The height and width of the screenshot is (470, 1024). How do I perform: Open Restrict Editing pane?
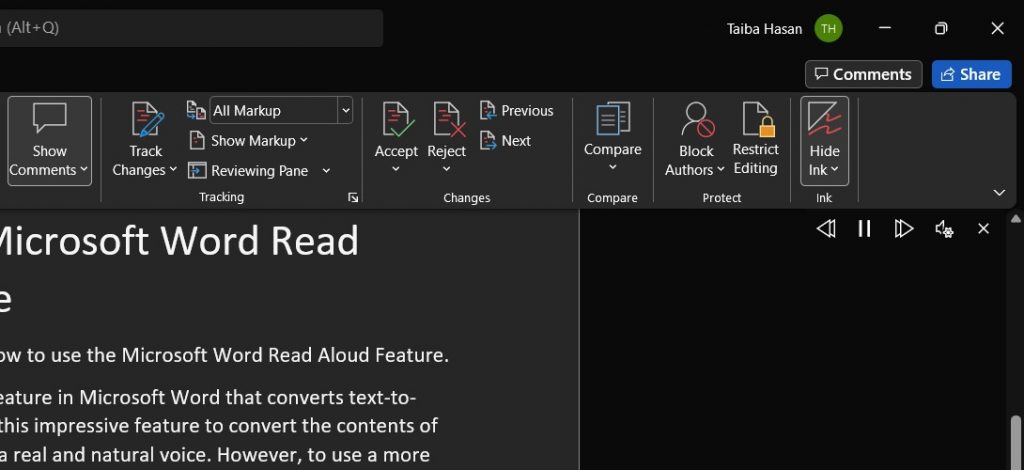click(756, 120)
